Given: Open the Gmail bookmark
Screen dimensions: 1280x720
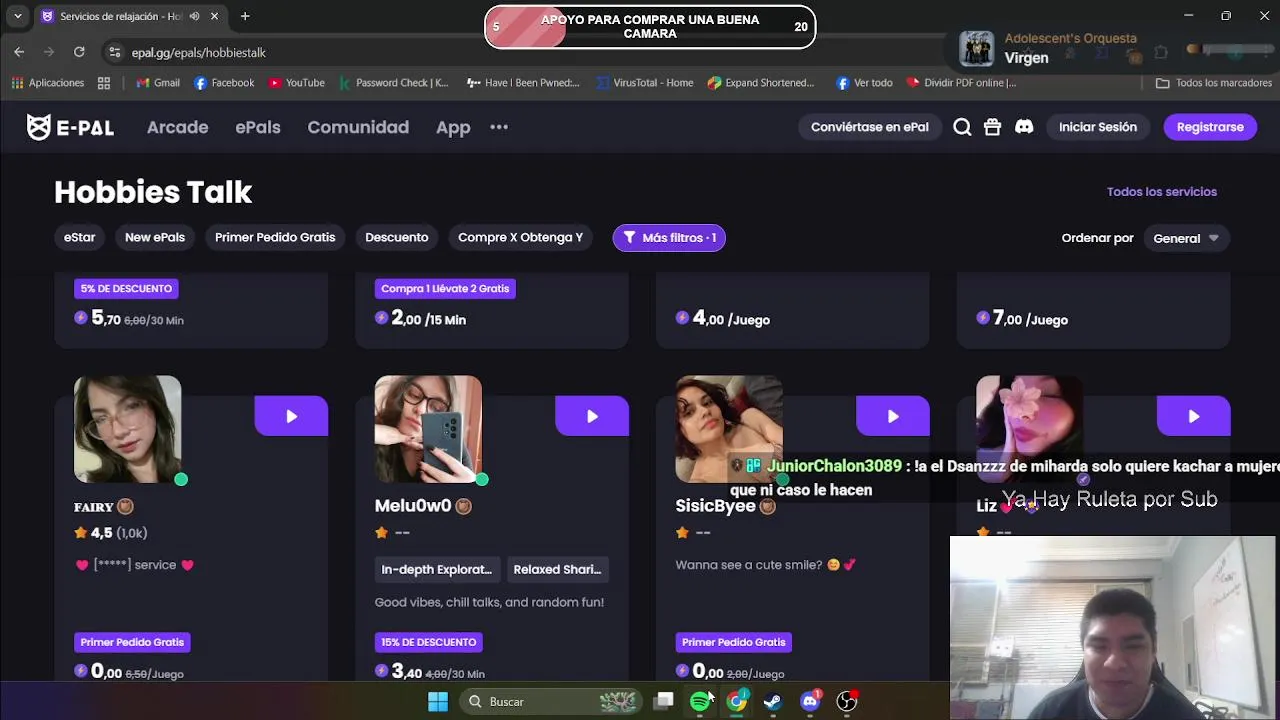Looking at the screenshot, I should [x=158, y=83].
